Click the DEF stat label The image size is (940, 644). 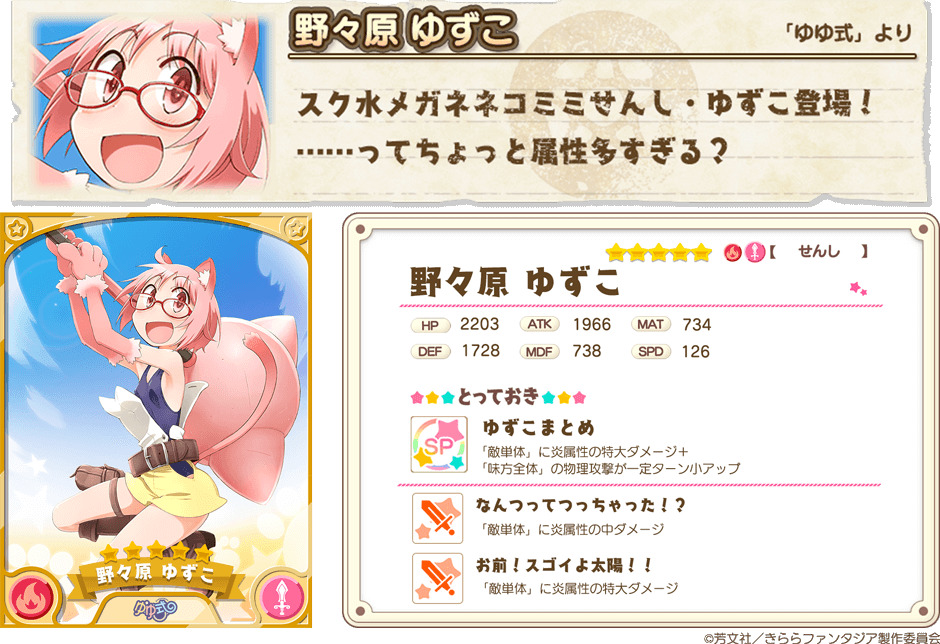(x=430, y=351)
